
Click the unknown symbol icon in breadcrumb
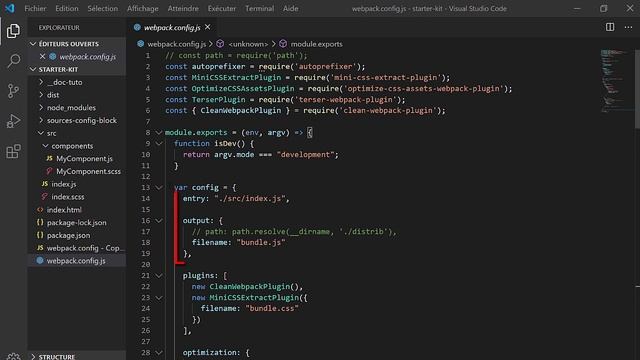pos(220,44)
